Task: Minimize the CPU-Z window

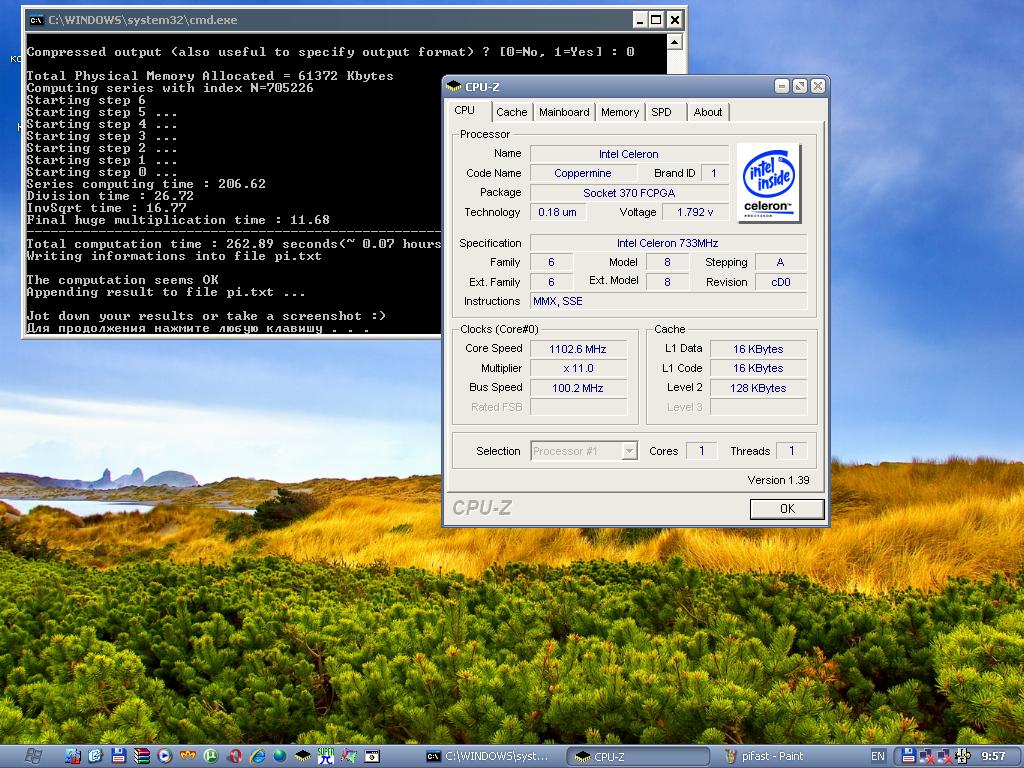Action: (782, 86)
